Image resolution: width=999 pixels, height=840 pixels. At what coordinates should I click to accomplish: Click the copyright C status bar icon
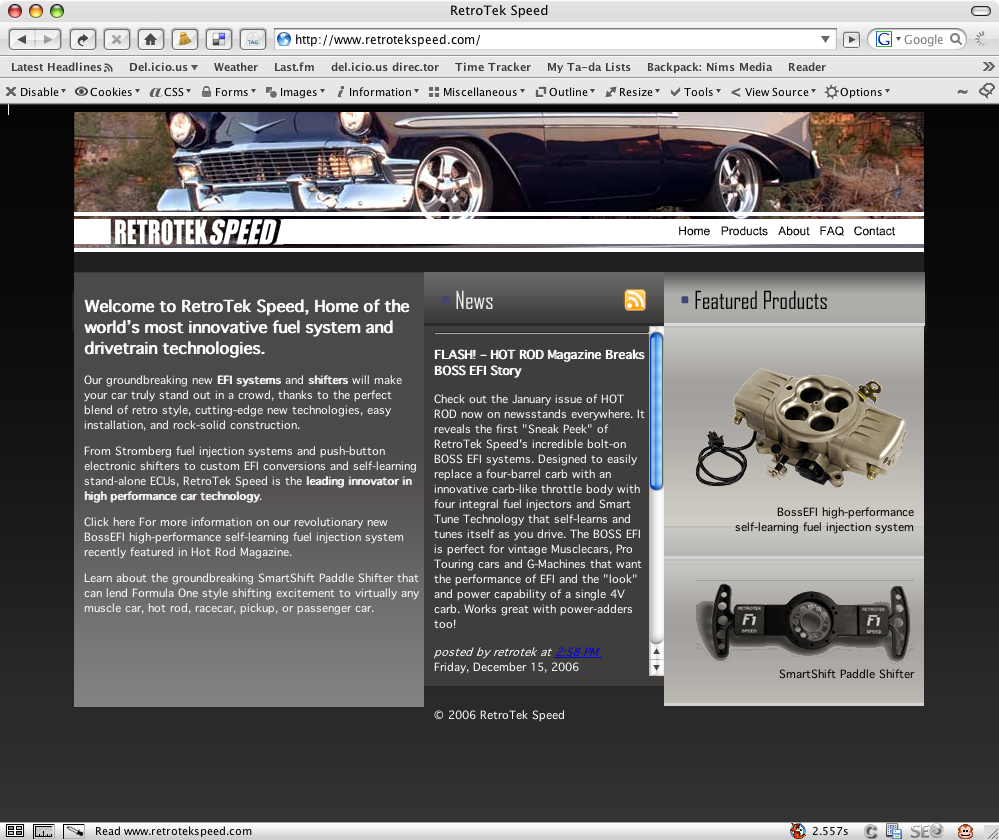[870, 831]
